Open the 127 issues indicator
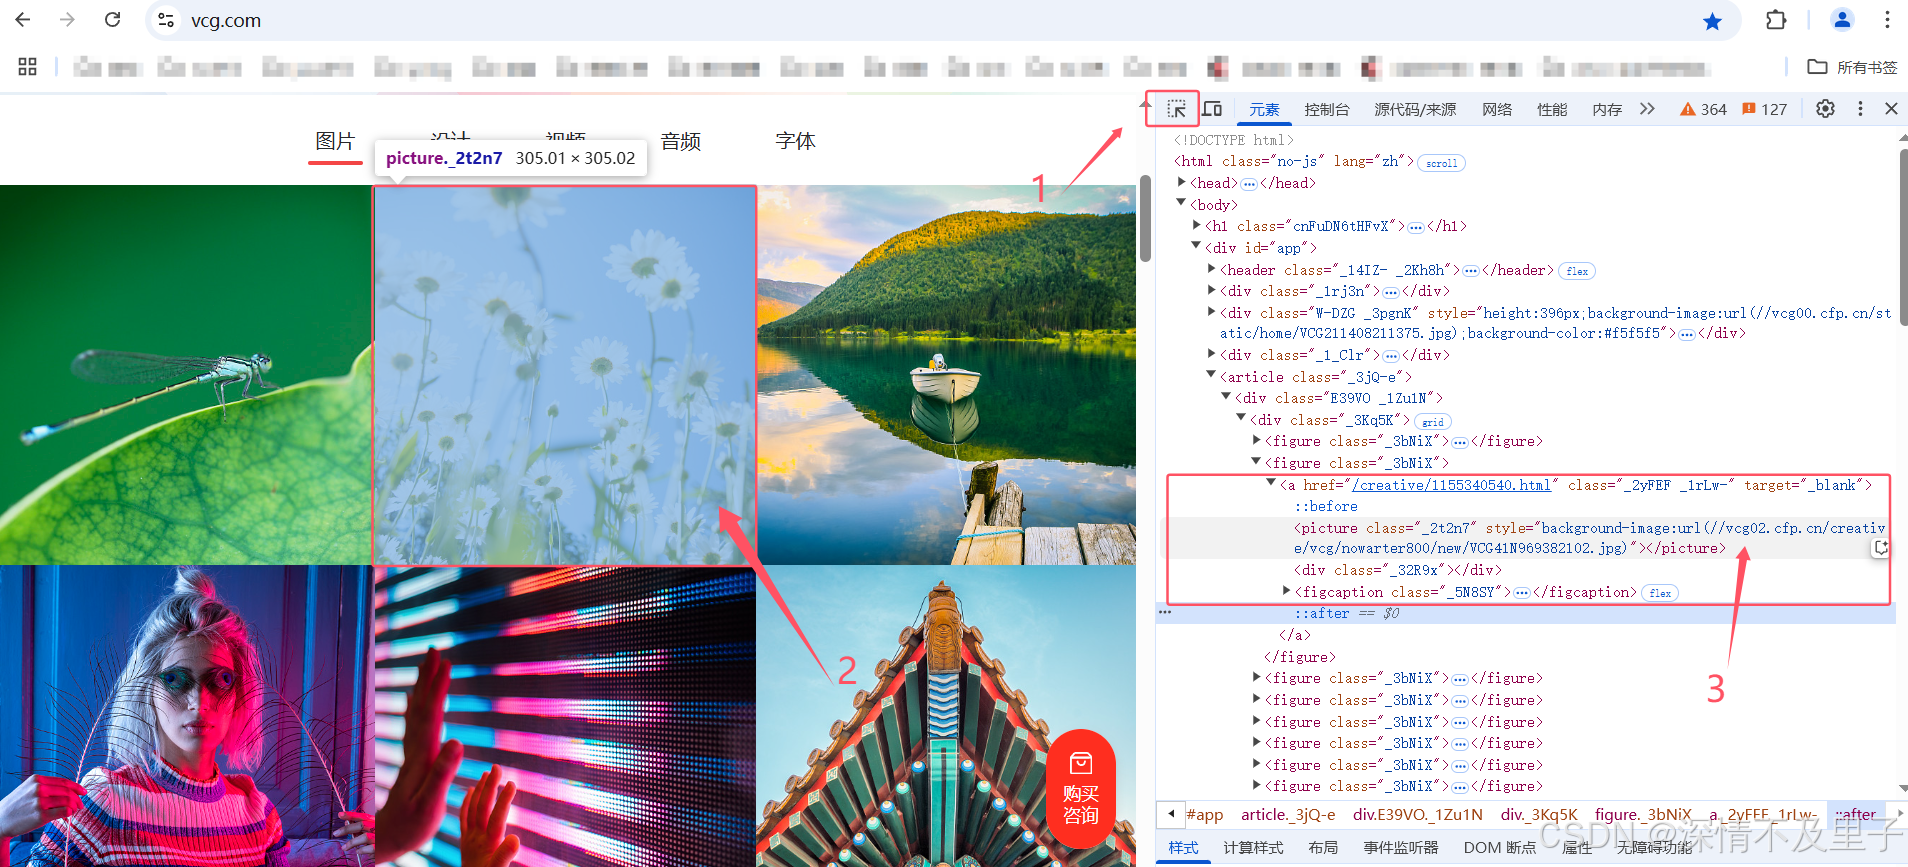This screenshot has width=1908, height=867. click(1764, 109)
